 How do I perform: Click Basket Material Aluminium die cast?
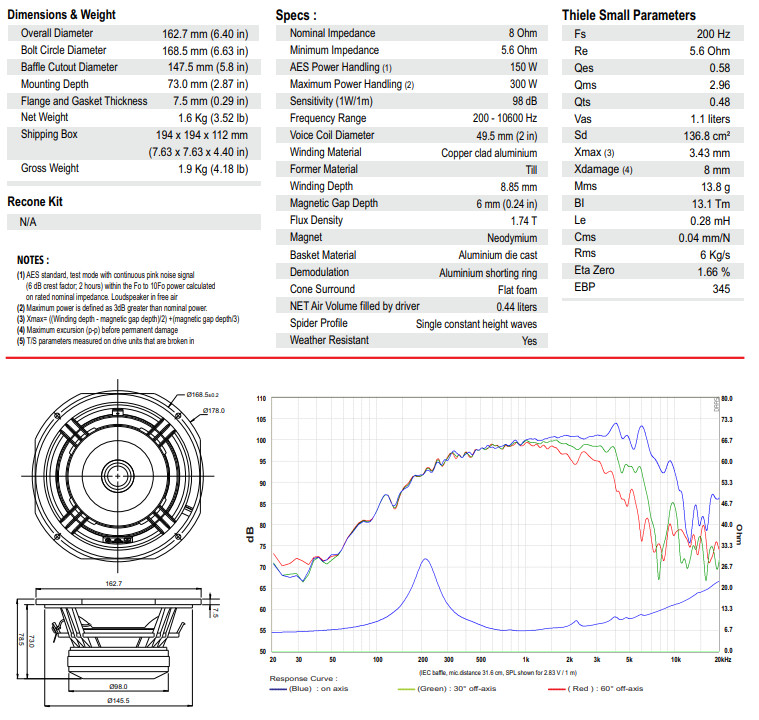(498, 255)
